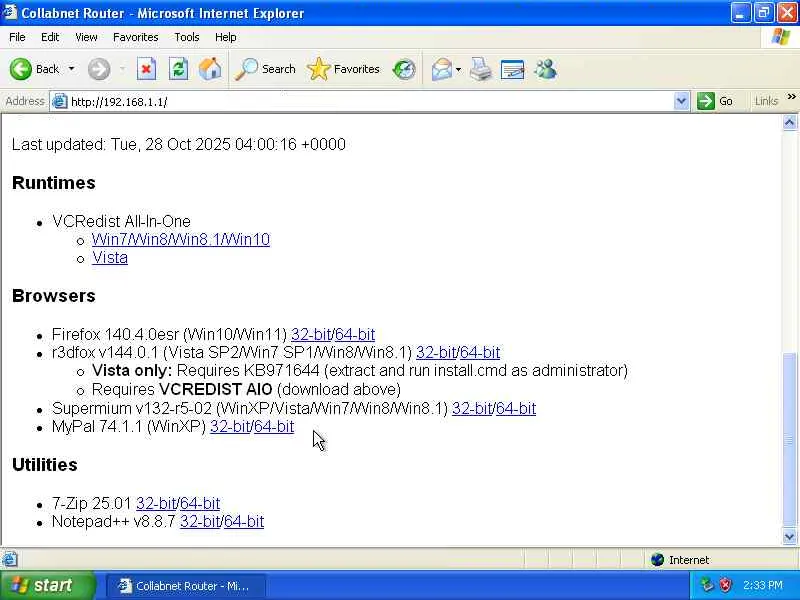Download MyPal 74.1.1 64-bit
The height and width of the screenshot is (600, 800).
(274, 426)
